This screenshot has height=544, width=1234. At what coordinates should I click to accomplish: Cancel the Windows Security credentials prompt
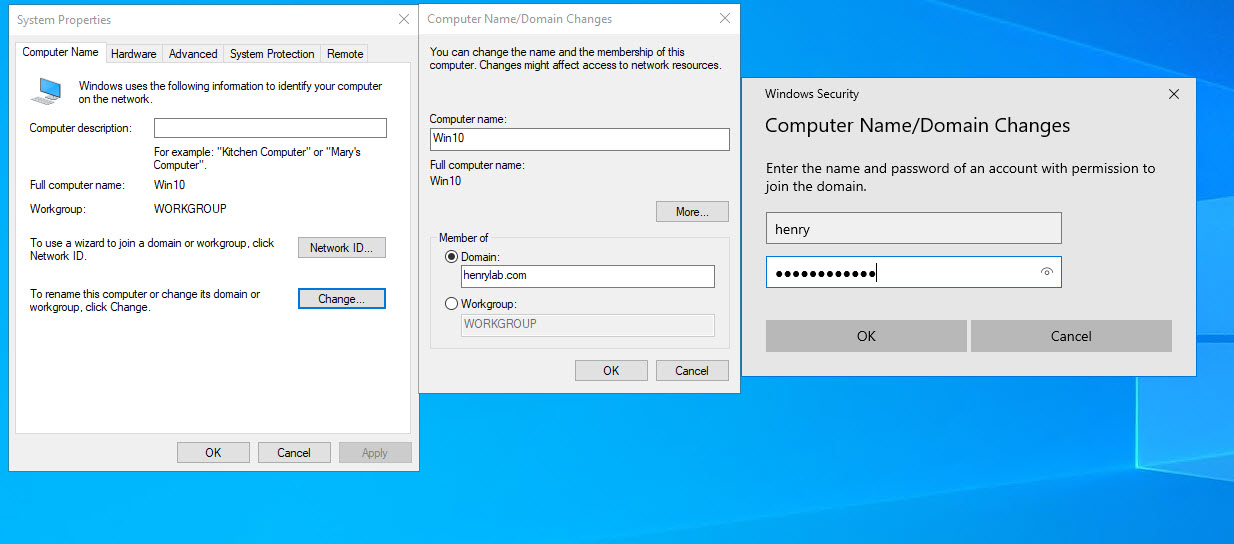pyautogui.click(x=1070, y=336)
